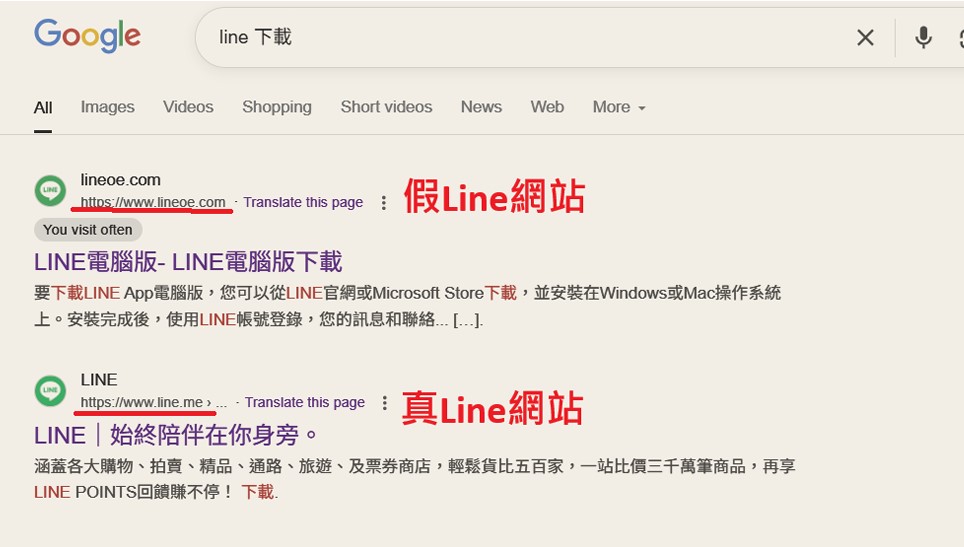This screenshot has width=964, height=547.
Task: Open the Shopping tab
Action: (277, 107)
